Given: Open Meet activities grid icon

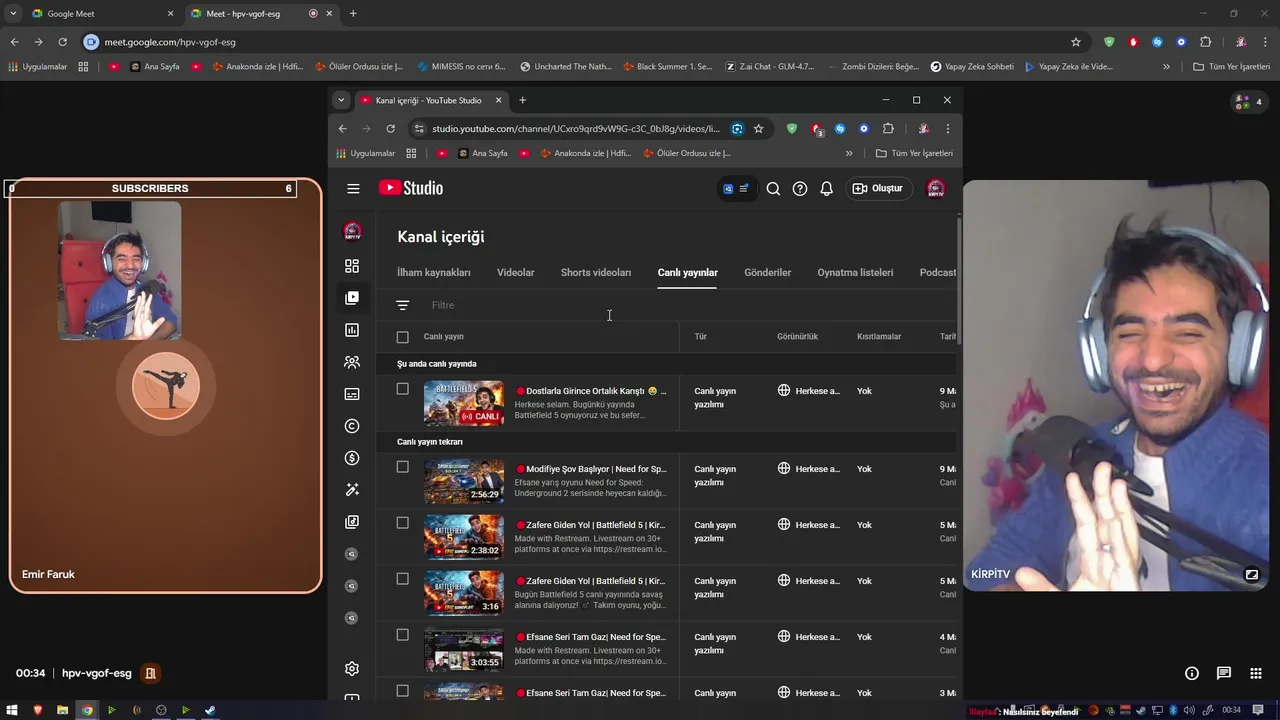Looking at the screenshot, I should (x=1256, y=673).
